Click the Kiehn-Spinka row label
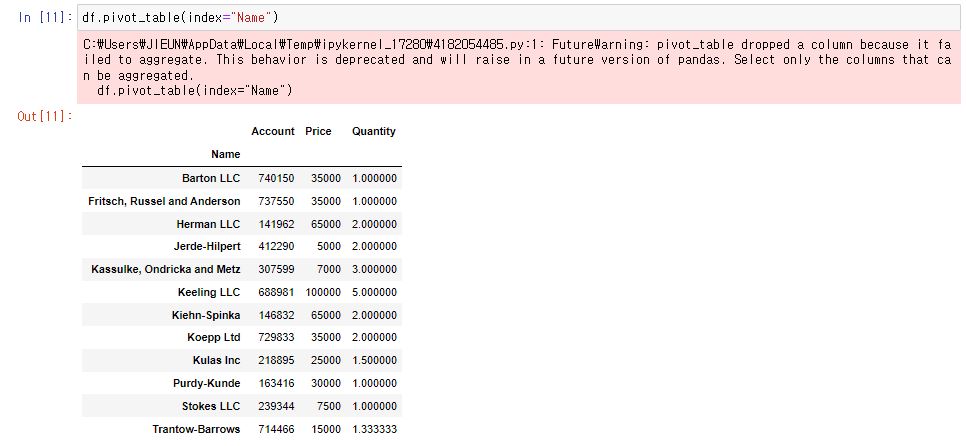This screenshot has height=446, width=966. [206, 315]
